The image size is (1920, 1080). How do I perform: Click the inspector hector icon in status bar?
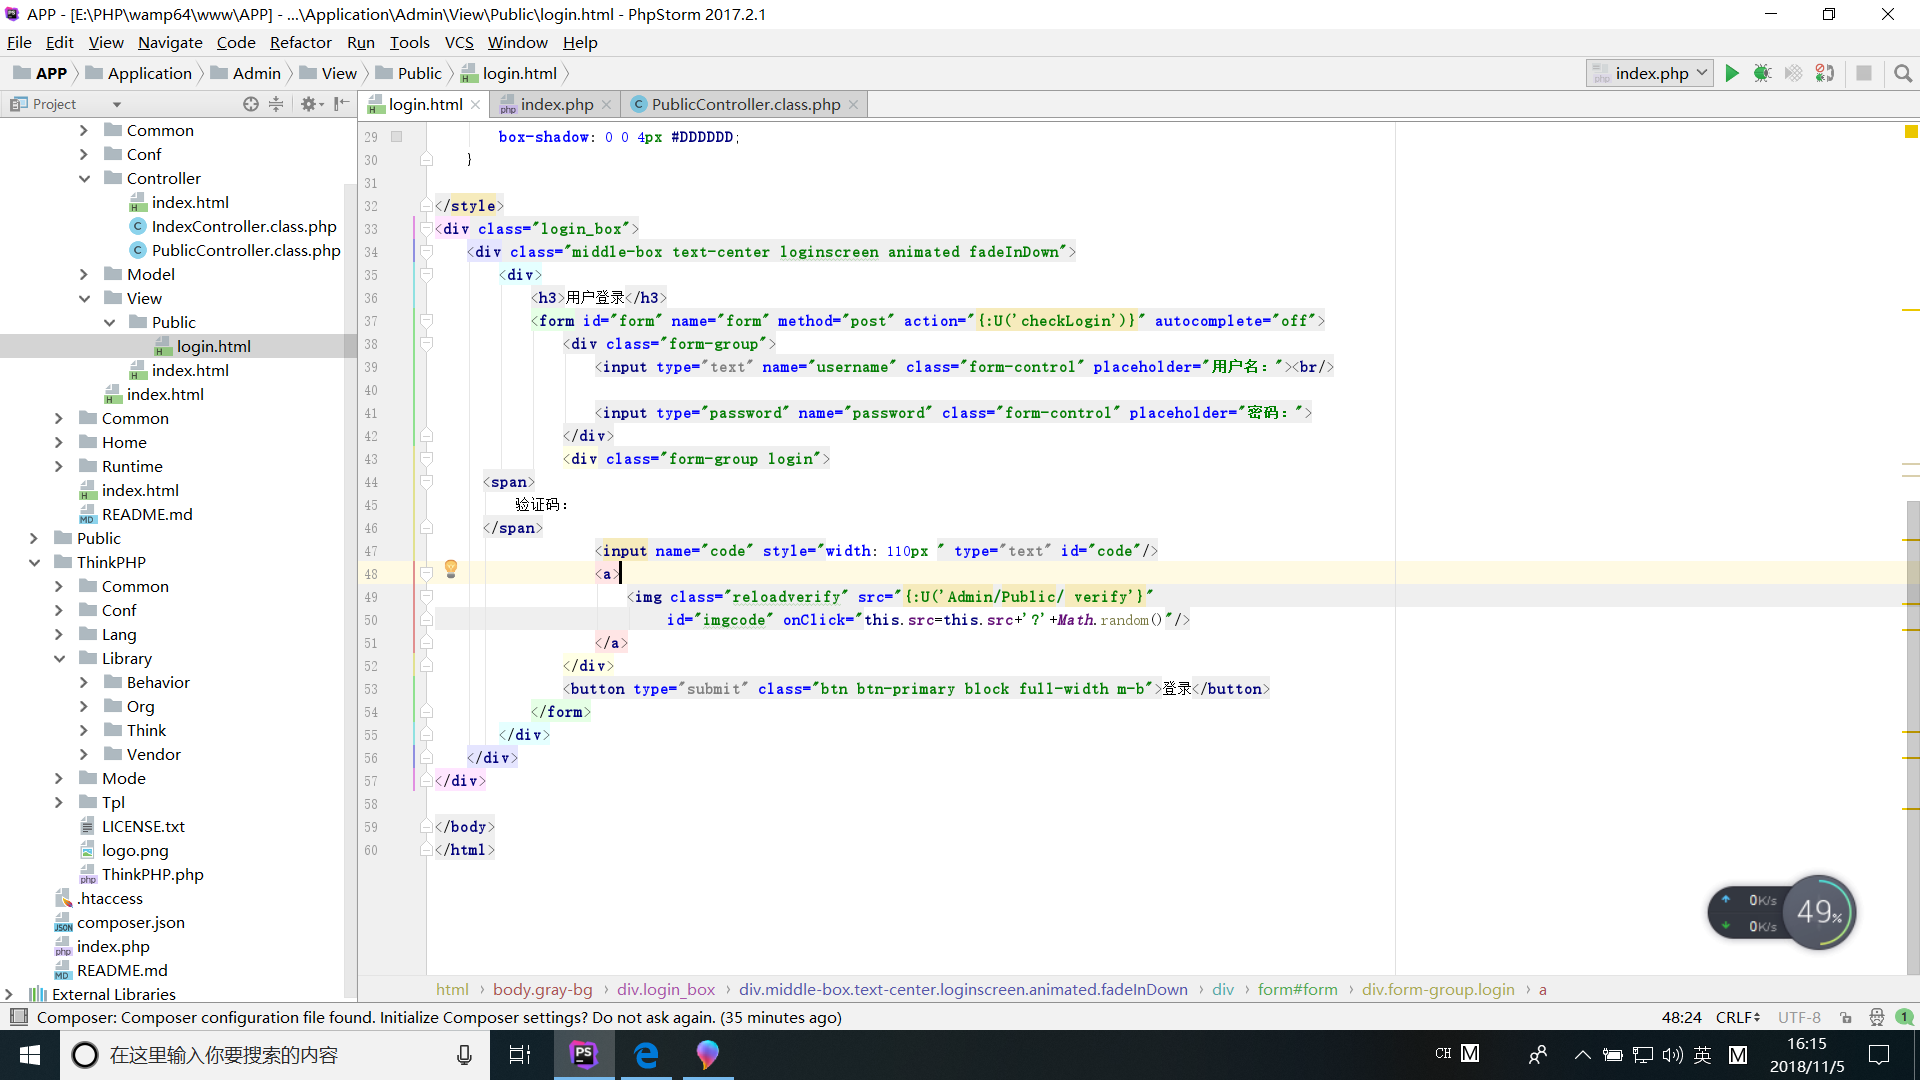coord(1876,1017)
